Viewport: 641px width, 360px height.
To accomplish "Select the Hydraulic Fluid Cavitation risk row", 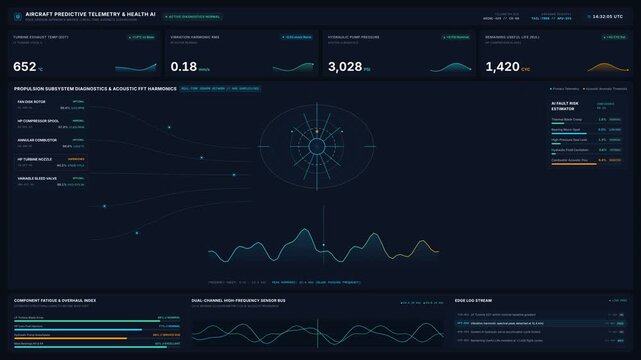I will tap(586, 152).
